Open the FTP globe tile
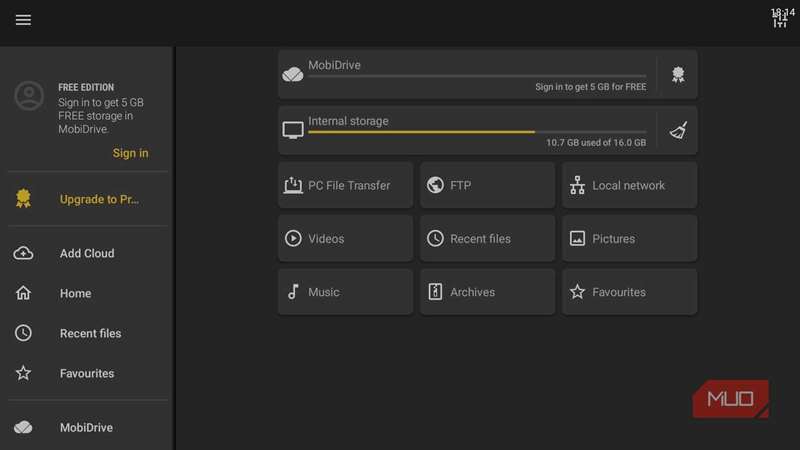The image size is (800, 450). coord(487,185)
